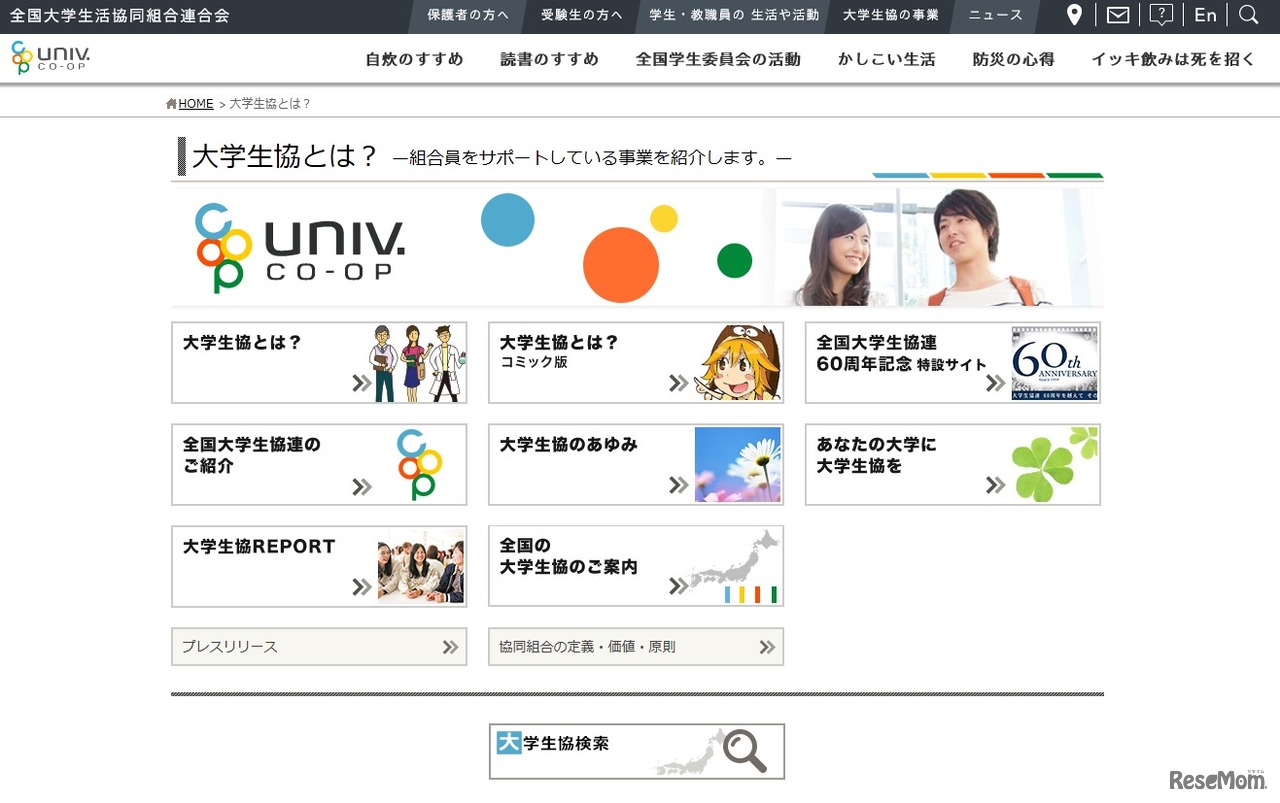Click the magnifier icon in 大学生協検索 box
This screenshot has height=803, width=1280.
[x=745, y=748]
